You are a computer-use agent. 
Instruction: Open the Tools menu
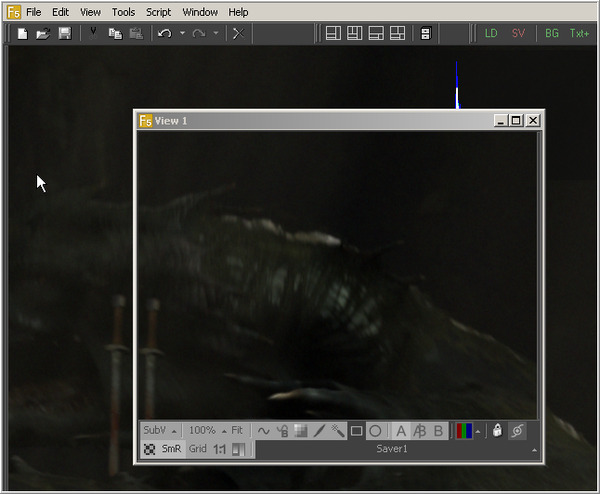(x=123, y=12)
